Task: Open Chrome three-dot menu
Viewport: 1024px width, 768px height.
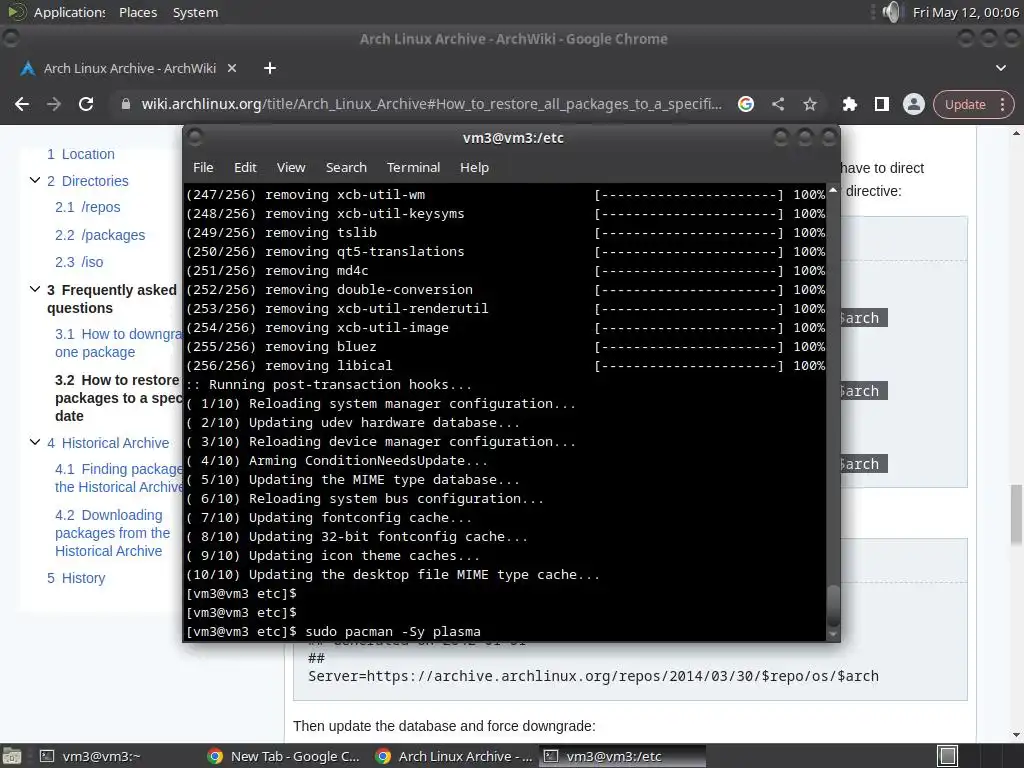Action: pyautogui.click(x=1002, y=104)
